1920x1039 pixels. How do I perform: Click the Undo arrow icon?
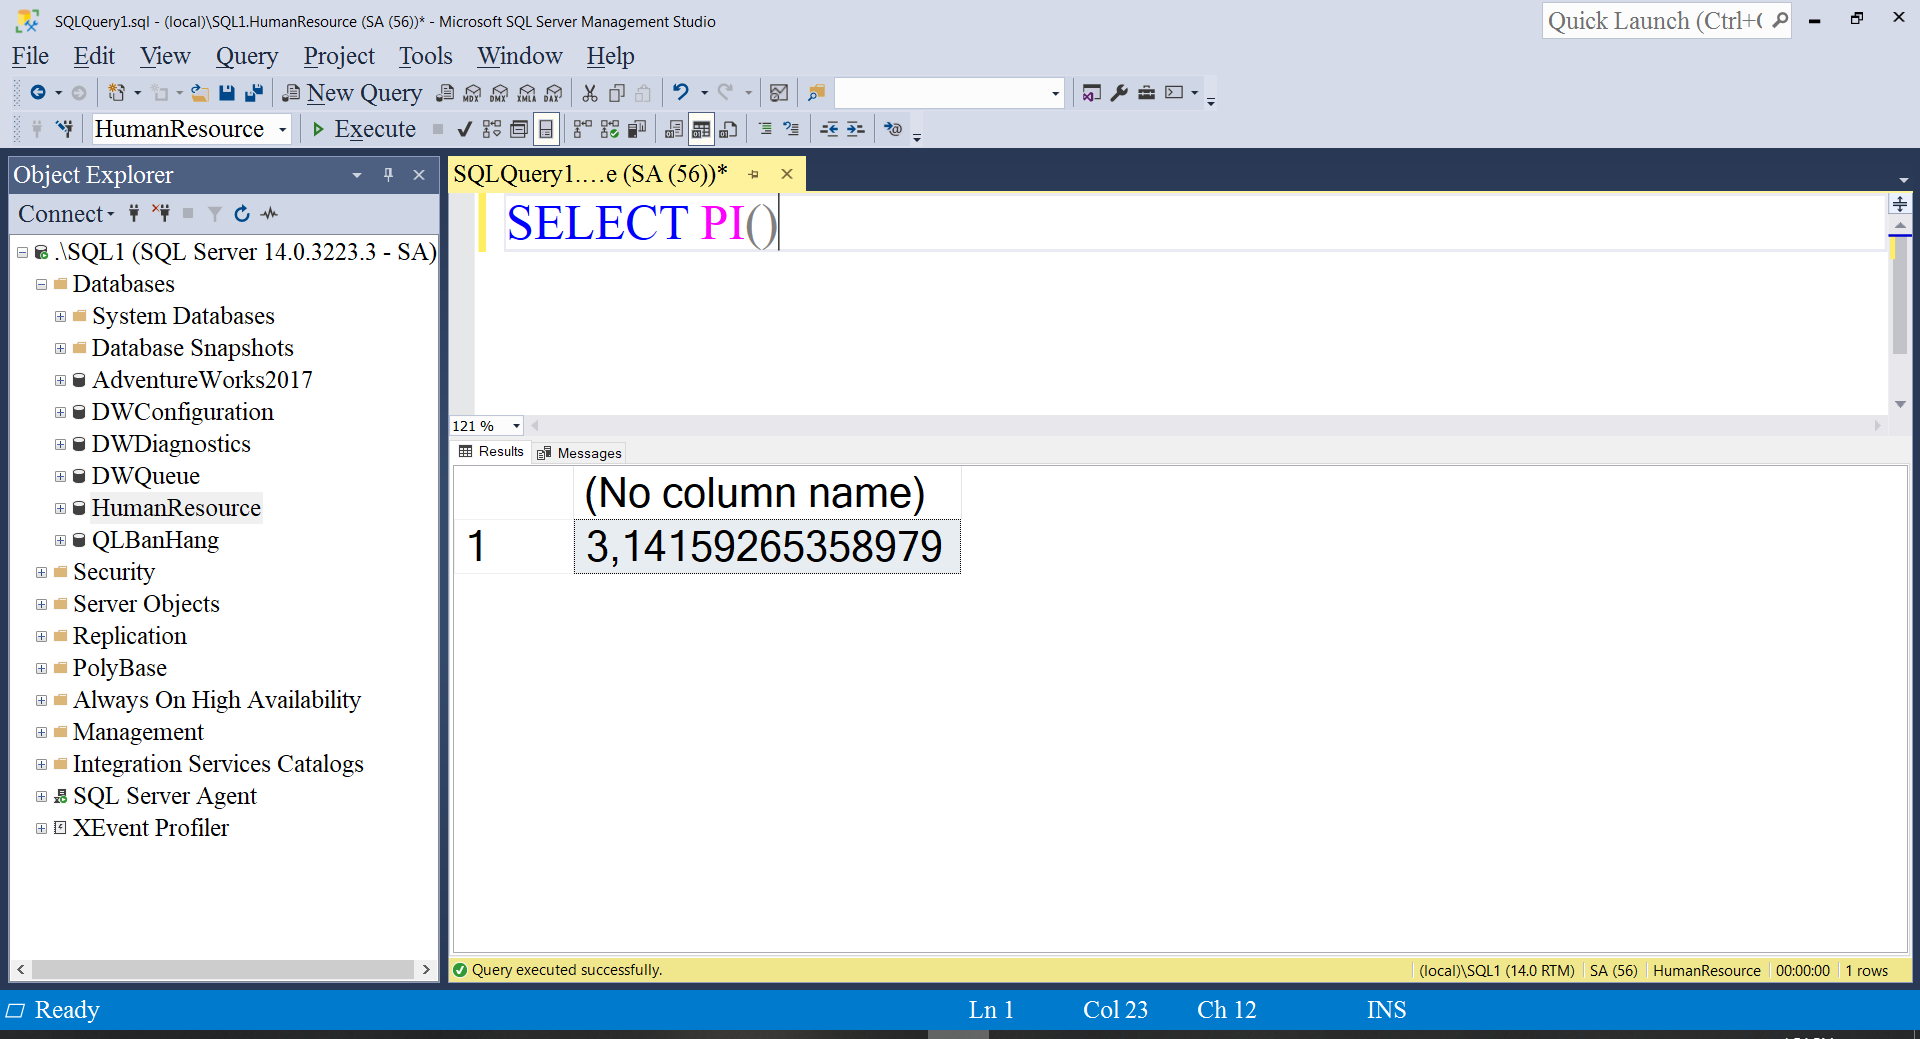pyautogui.click(x=681, y=93)
